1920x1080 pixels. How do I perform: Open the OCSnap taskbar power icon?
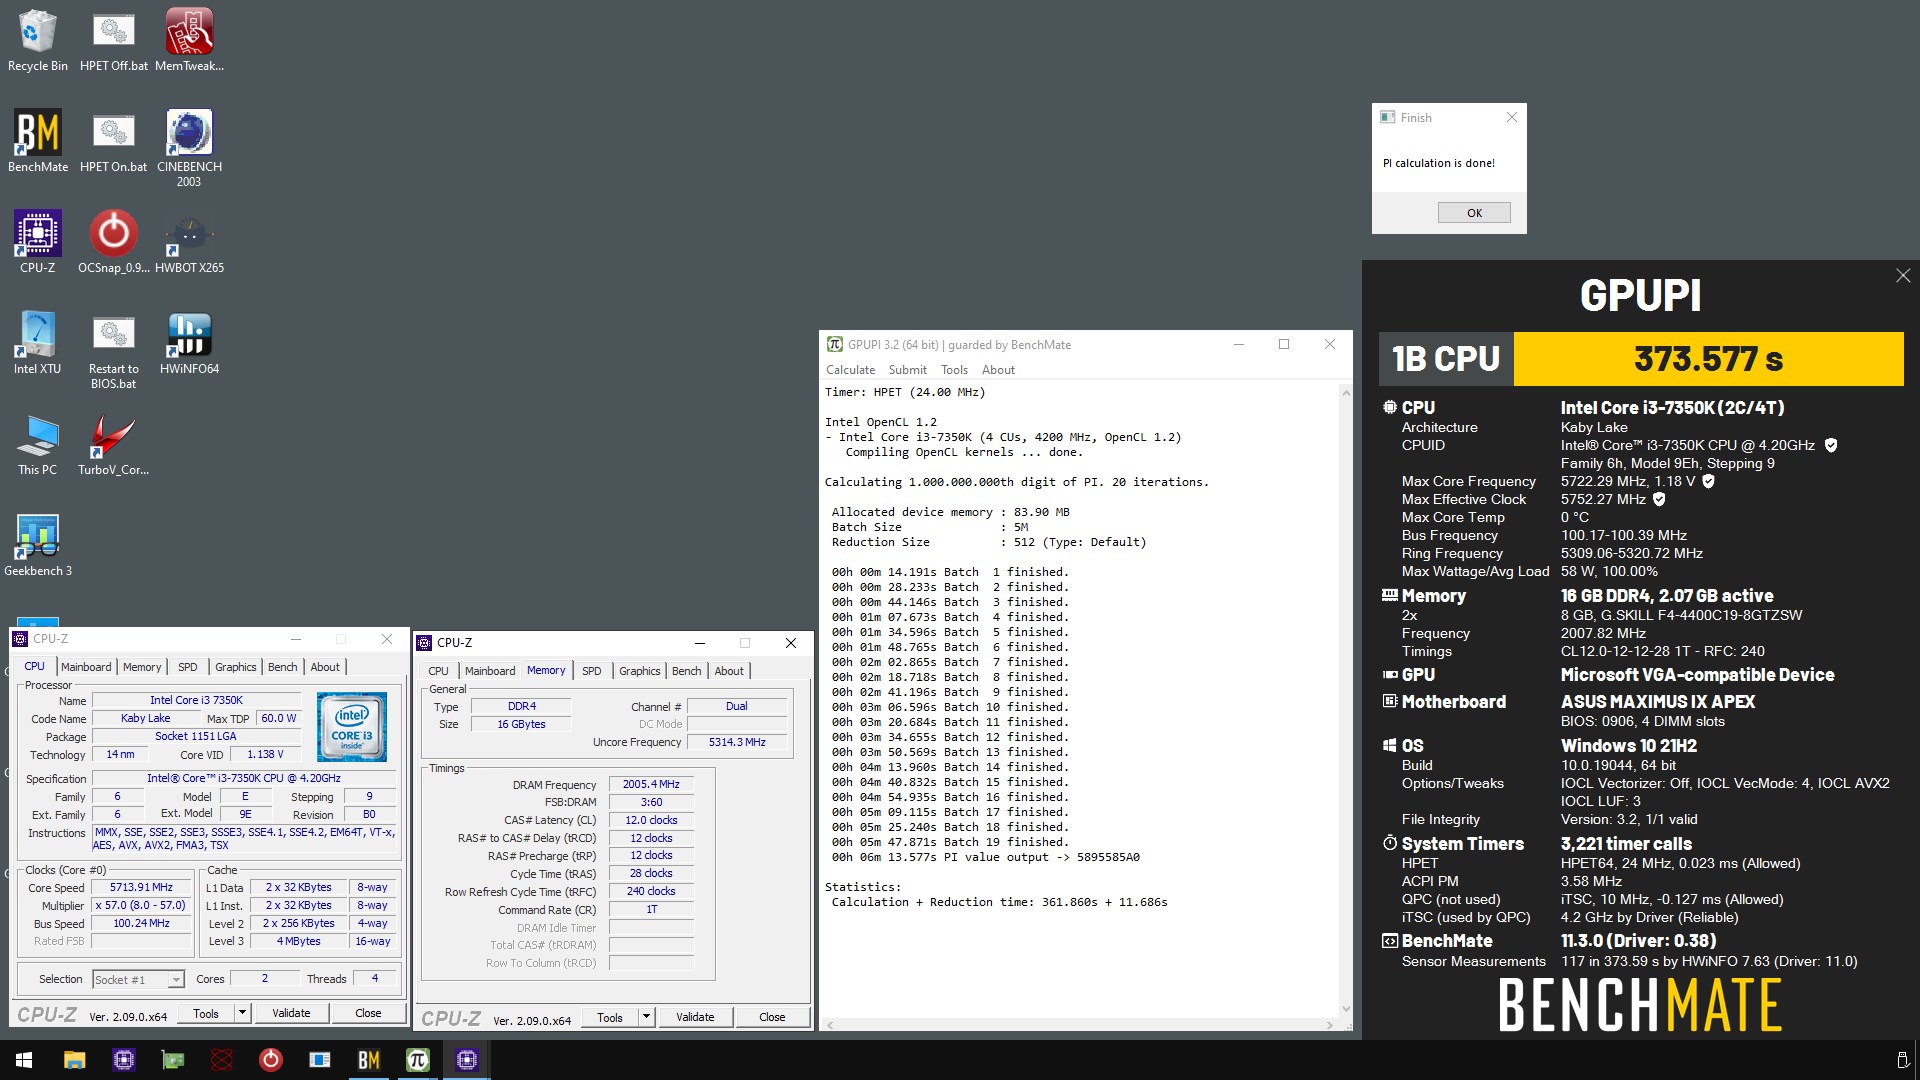pyautogui.click(x=270, y=1060)
